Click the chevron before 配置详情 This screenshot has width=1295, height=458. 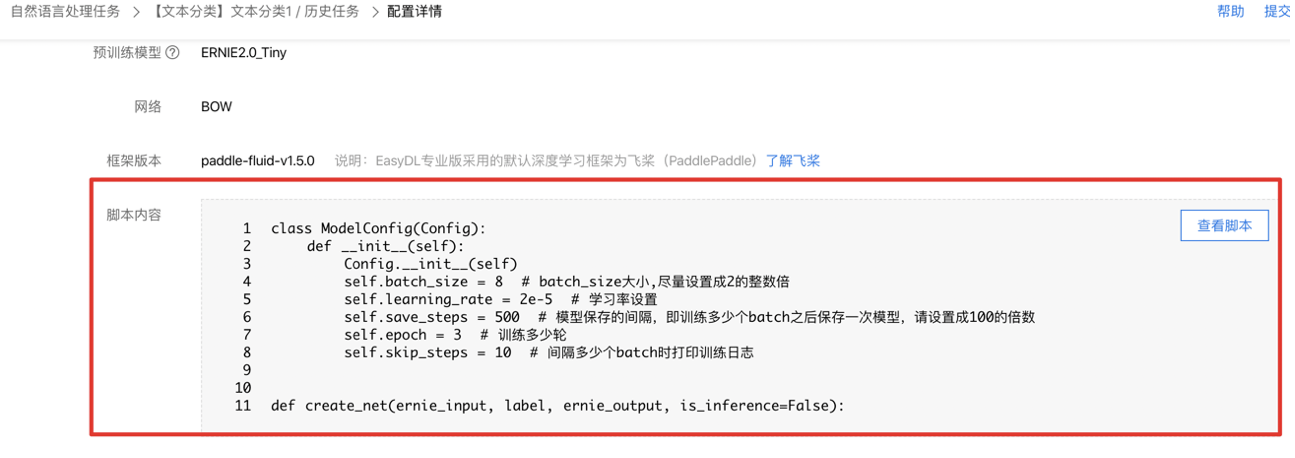tap(375, 12)
